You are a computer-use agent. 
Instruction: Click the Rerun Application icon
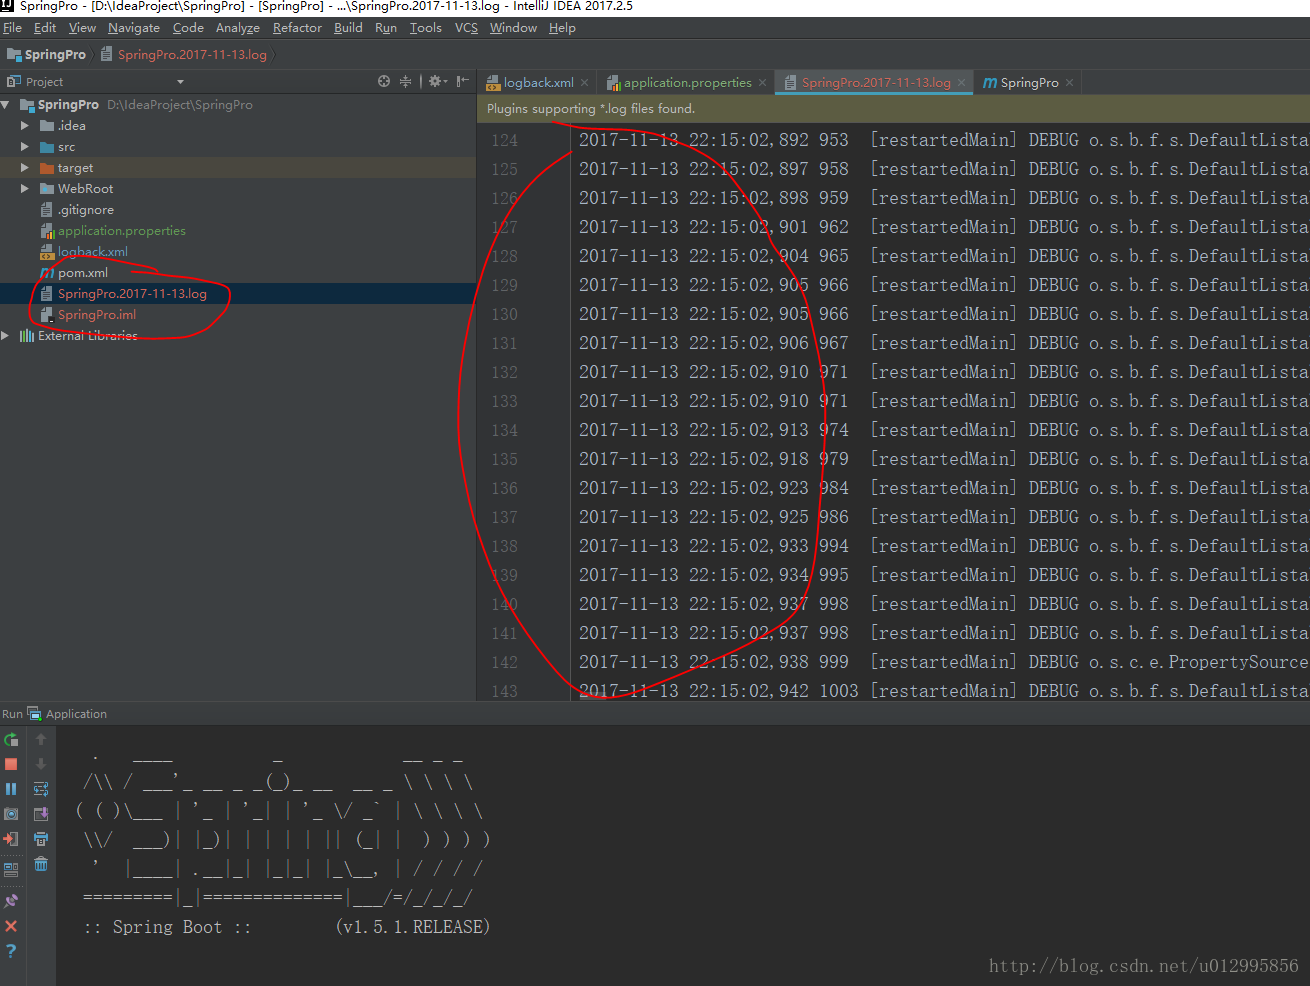click(x=11, y=740)
